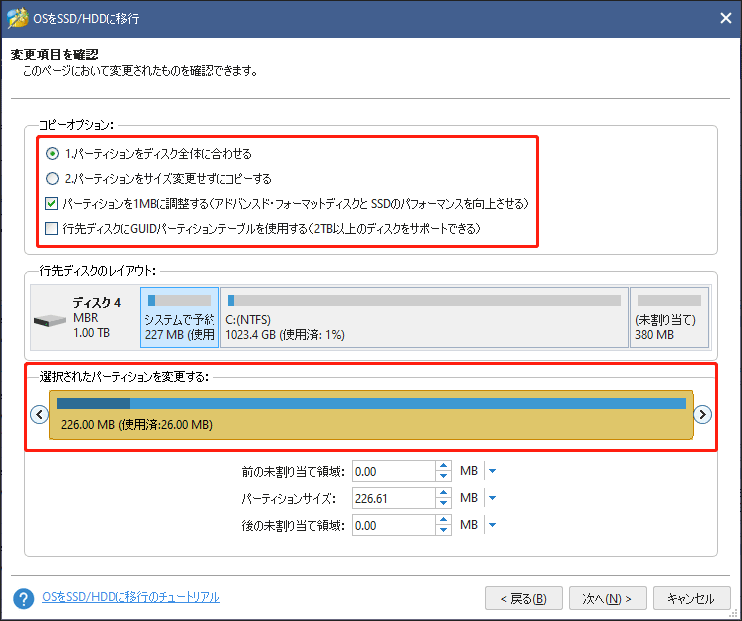Click the yellow partition size slider bar

(370, 414)
